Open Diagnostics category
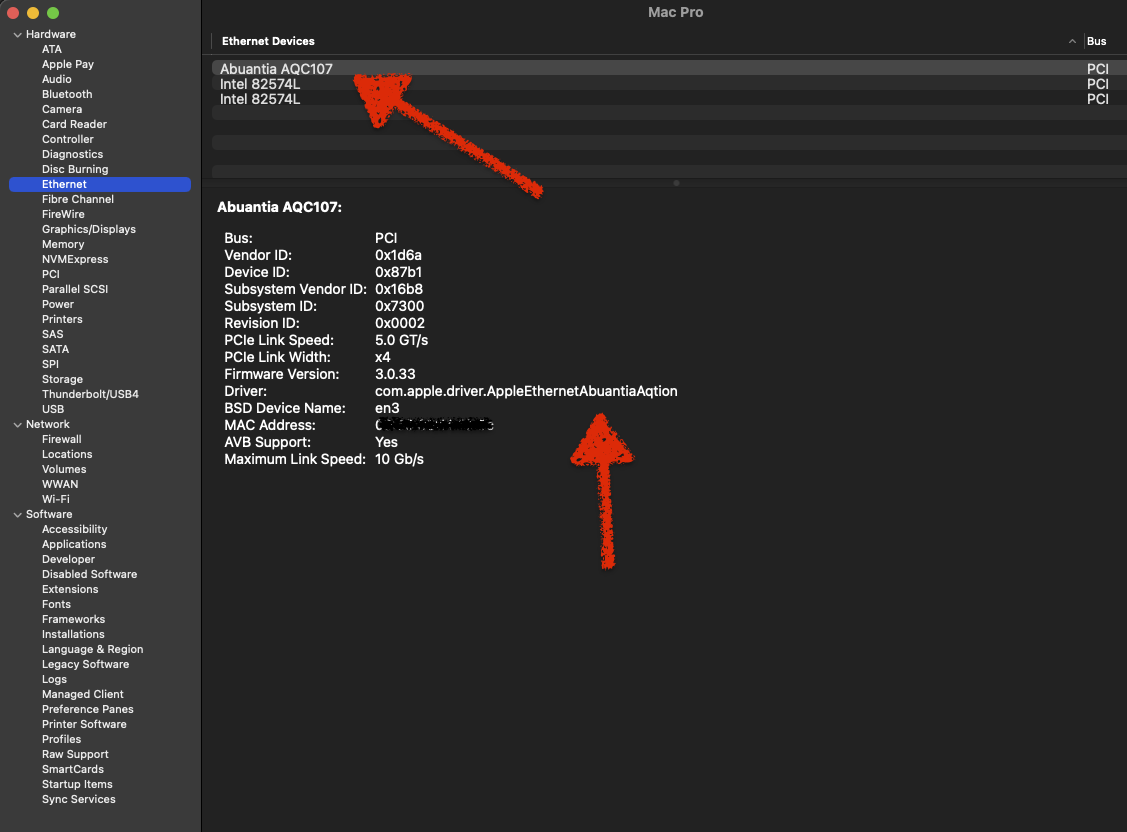The width and height of the screenshot is (1127, 832). pos(72,154)
